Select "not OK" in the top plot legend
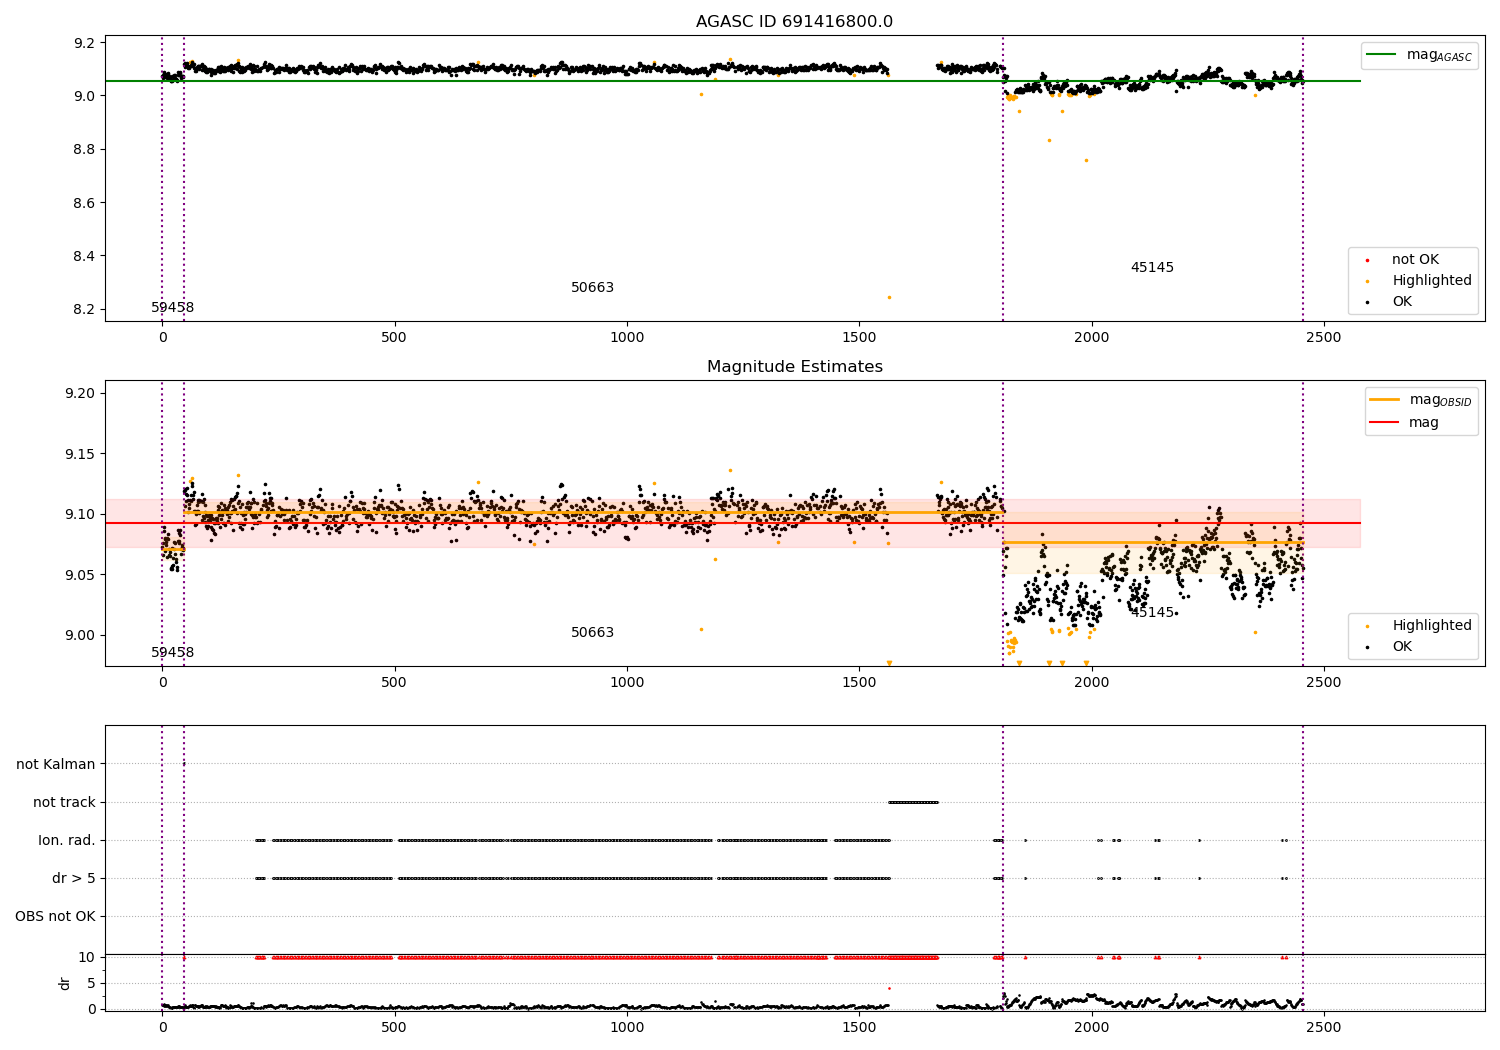 [x=1415, y=260]
